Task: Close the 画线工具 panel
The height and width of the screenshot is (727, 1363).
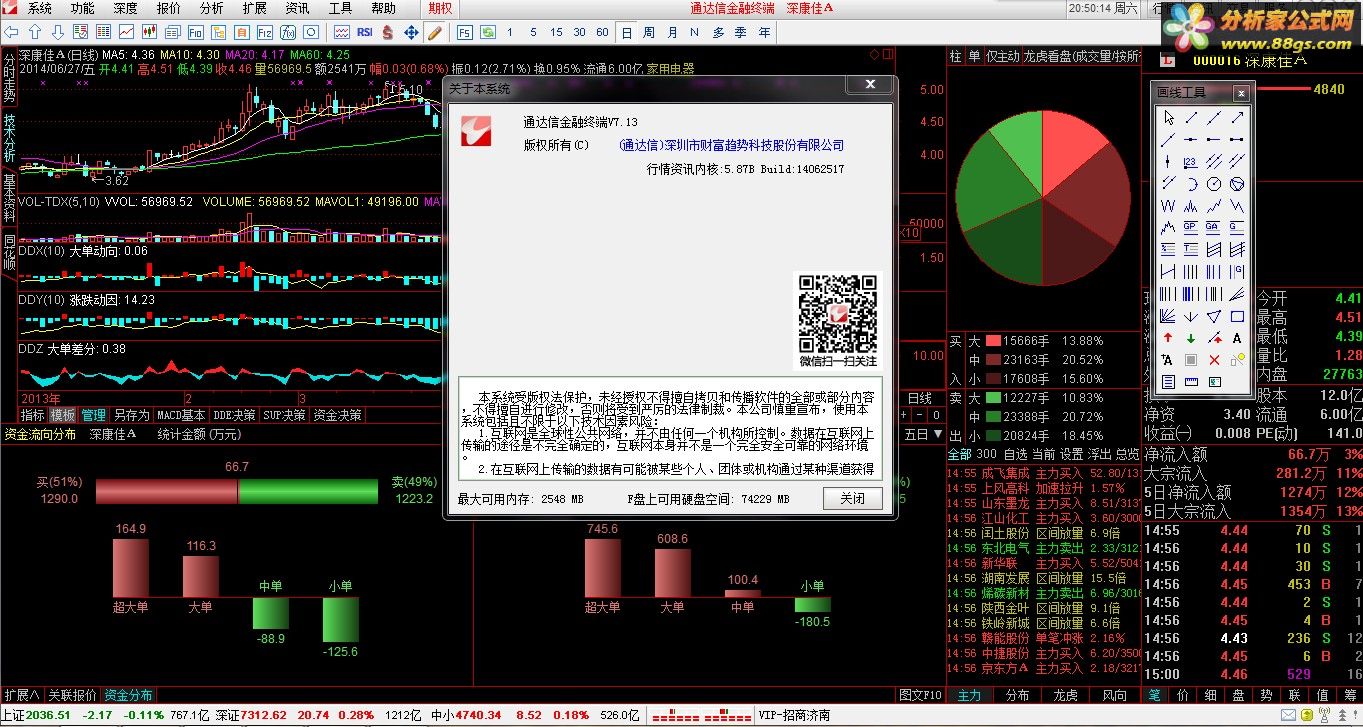Action: (1240, 93)
